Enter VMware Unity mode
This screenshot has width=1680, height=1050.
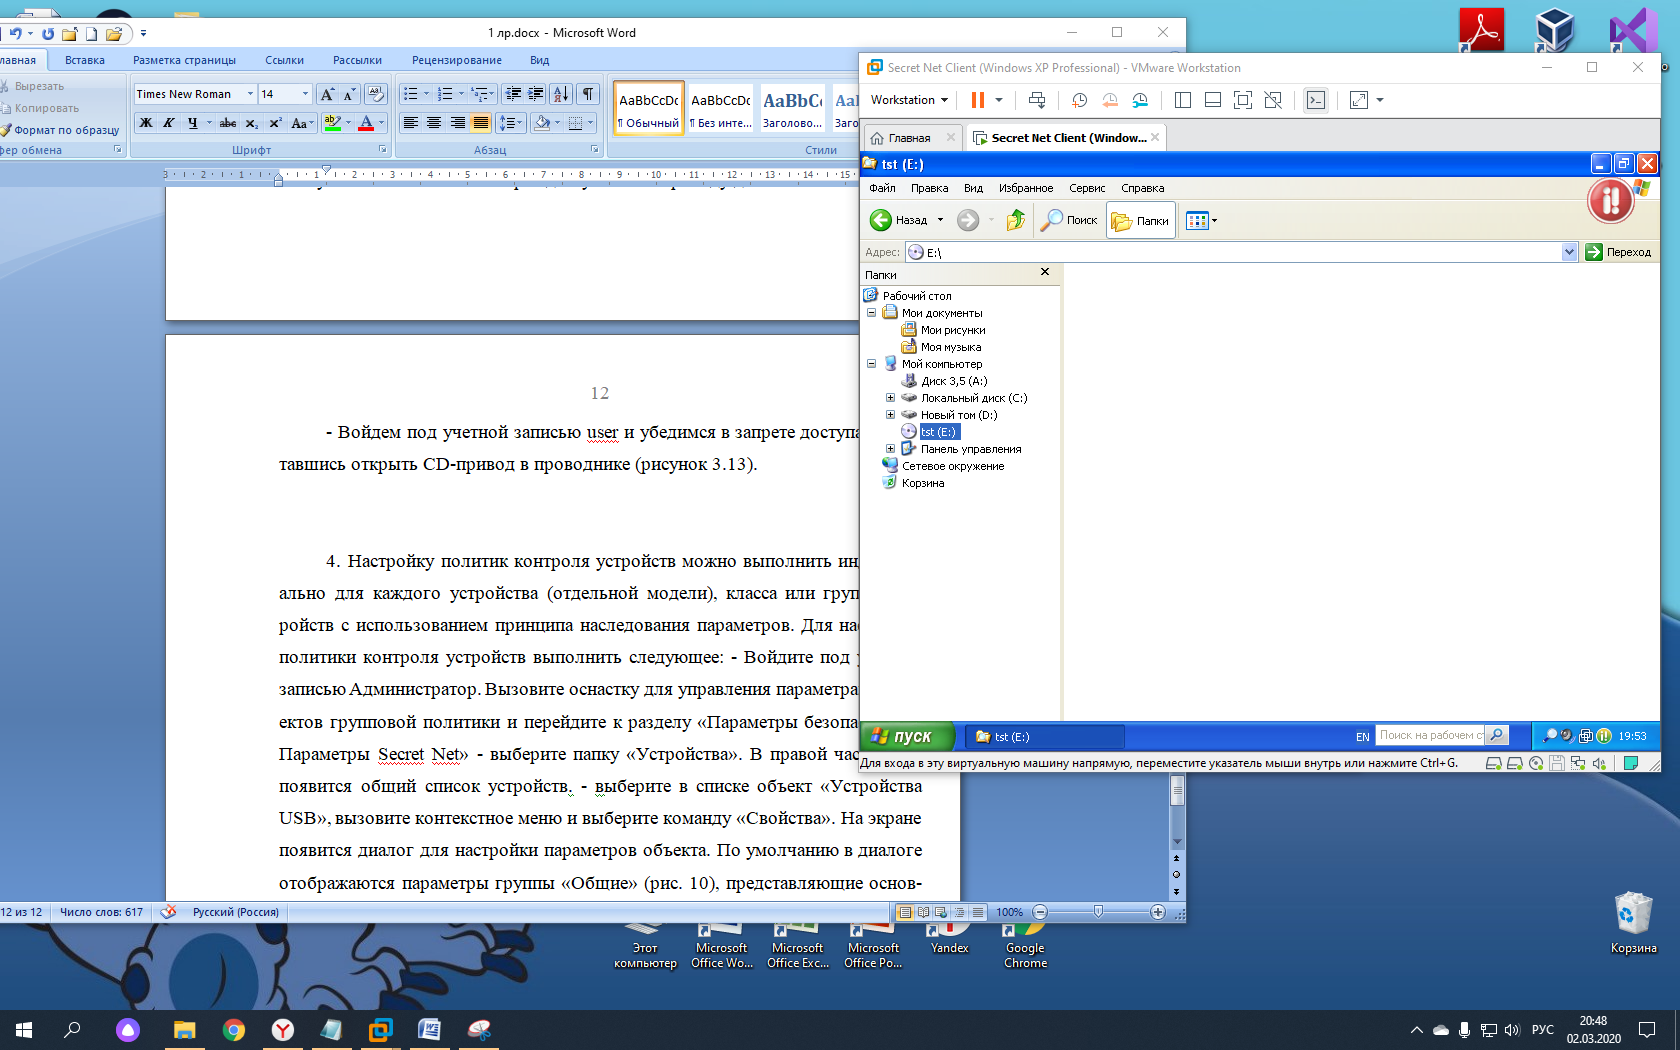1273,100
